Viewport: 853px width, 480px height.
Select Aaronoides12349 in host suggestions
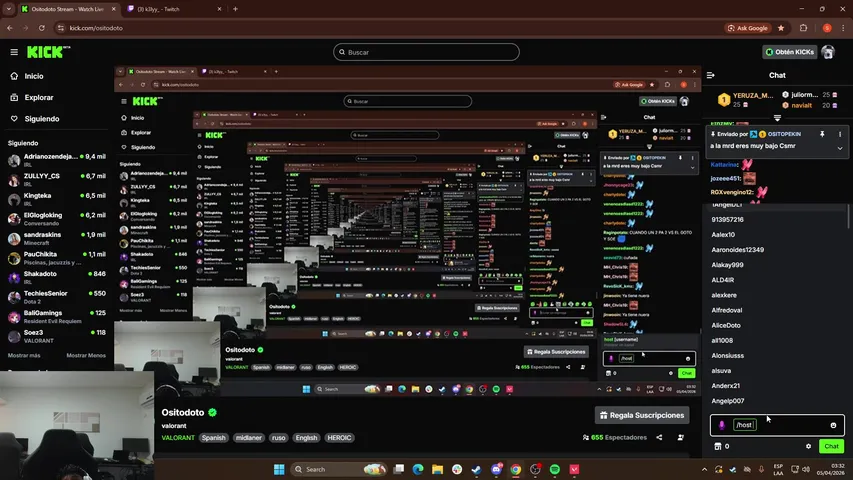point(738,250)
